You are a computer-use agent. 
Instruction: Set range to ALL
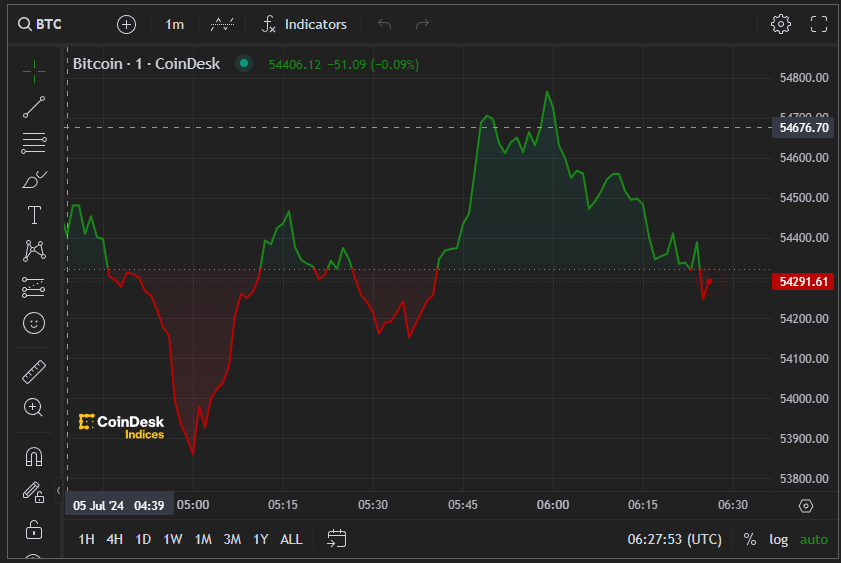coord(291,539)
